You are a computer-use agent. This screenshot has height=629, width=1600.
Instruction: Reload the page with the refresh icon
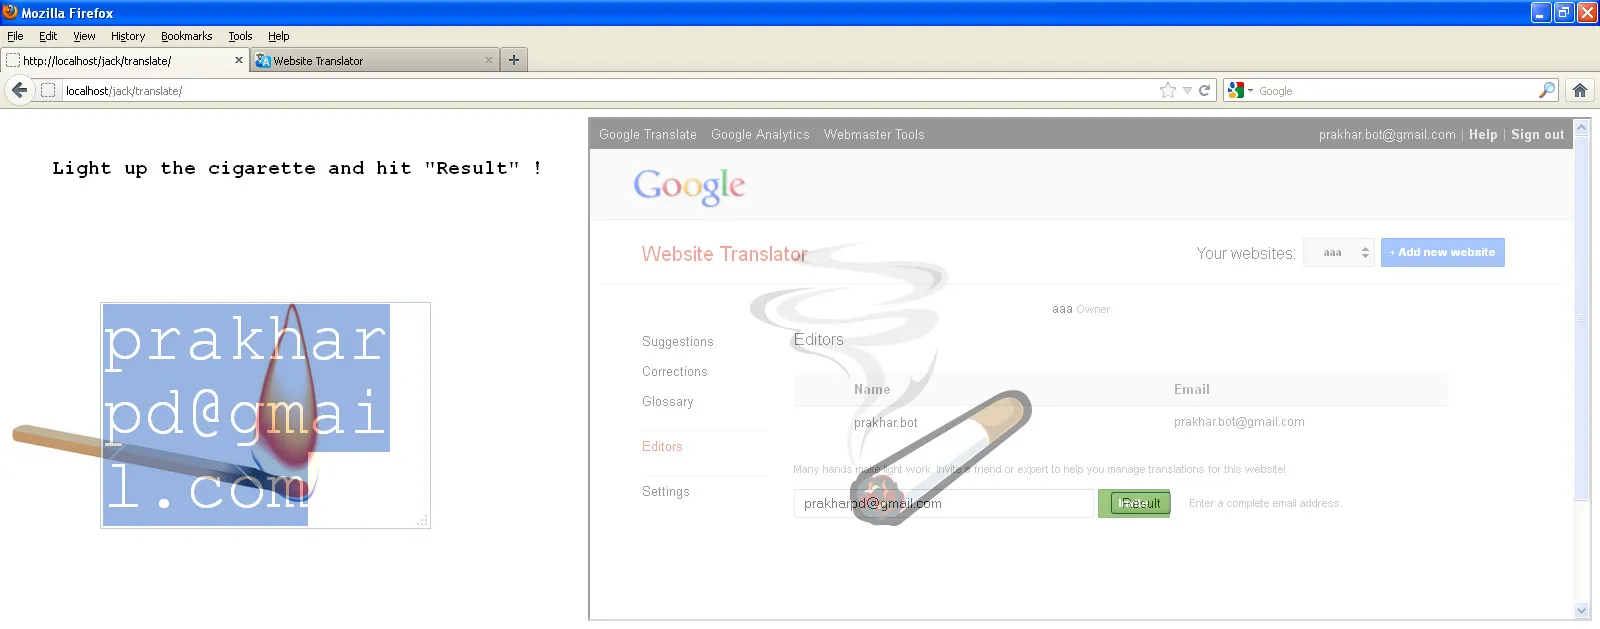coord(1205,90)
